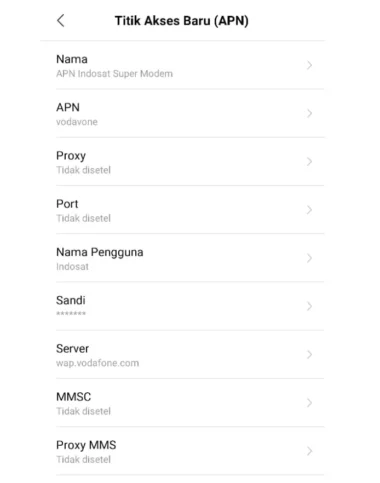Tap the Port row arrow icon

click(309, 210)
